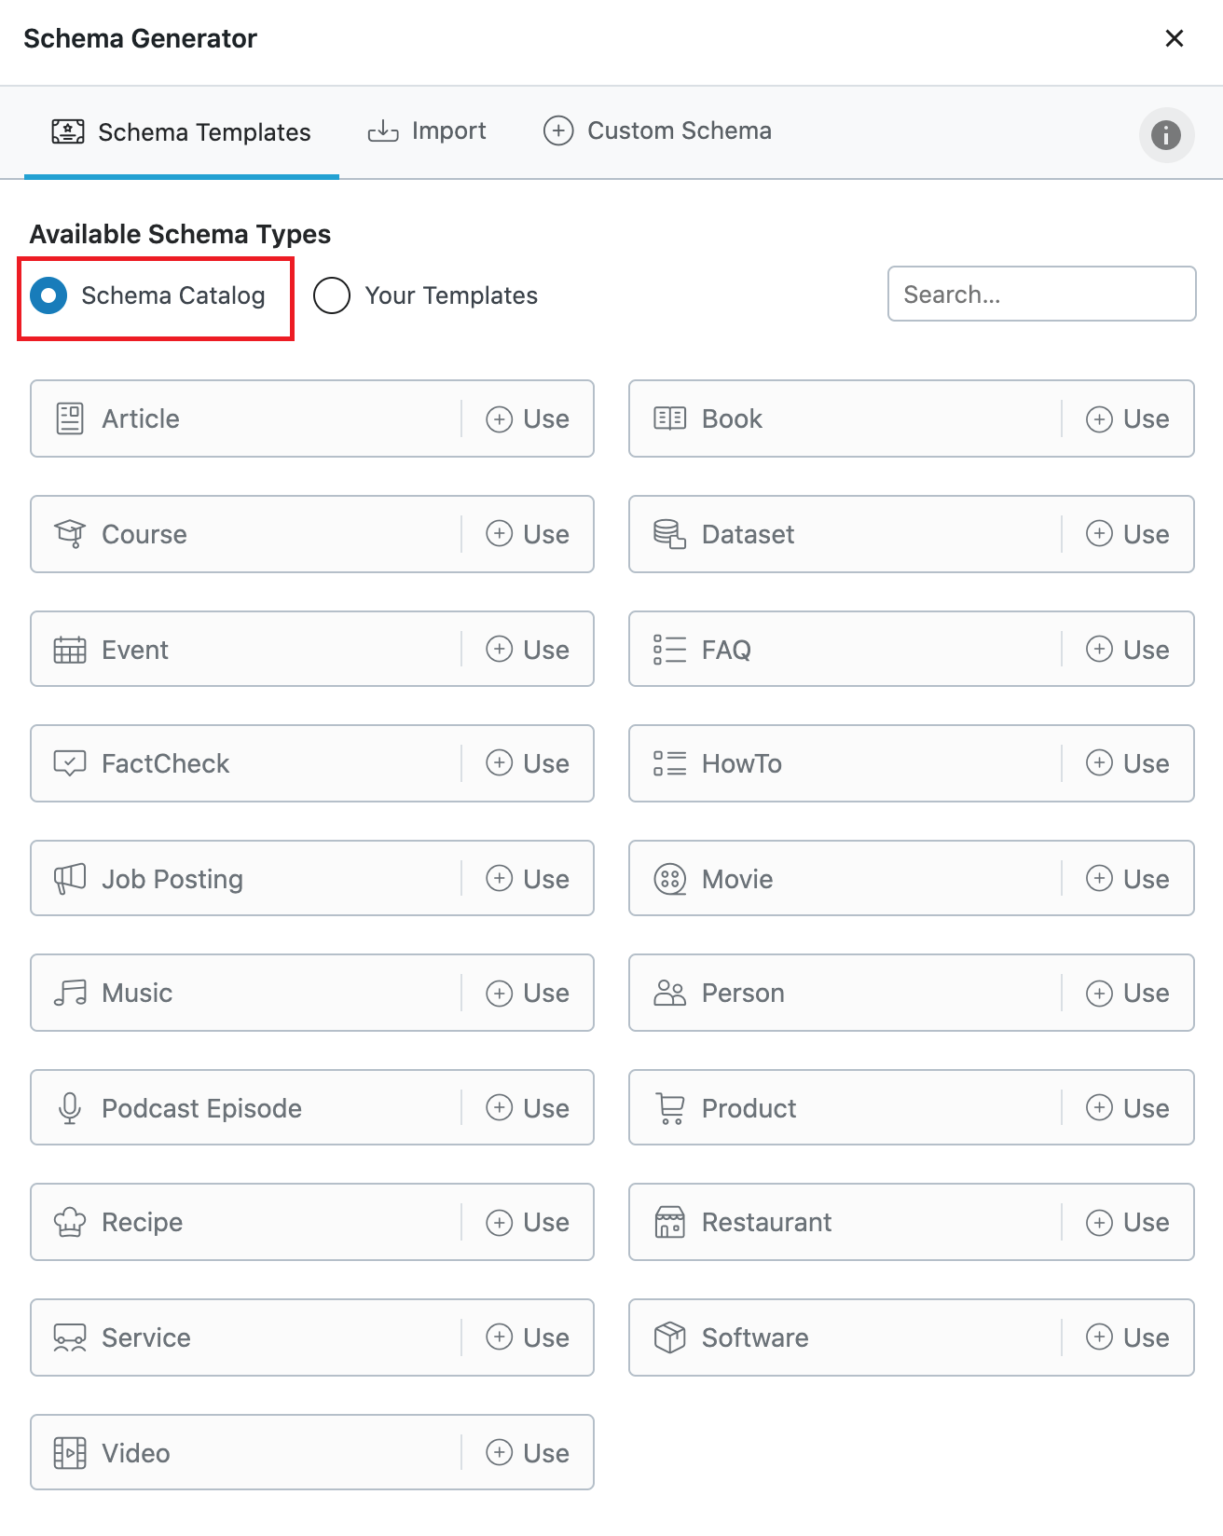Image resolution: width=1223 pixels, height=1536 pixels.
Task: Click the Job Posting megaphone icon
Action: (x=70, y=879)
